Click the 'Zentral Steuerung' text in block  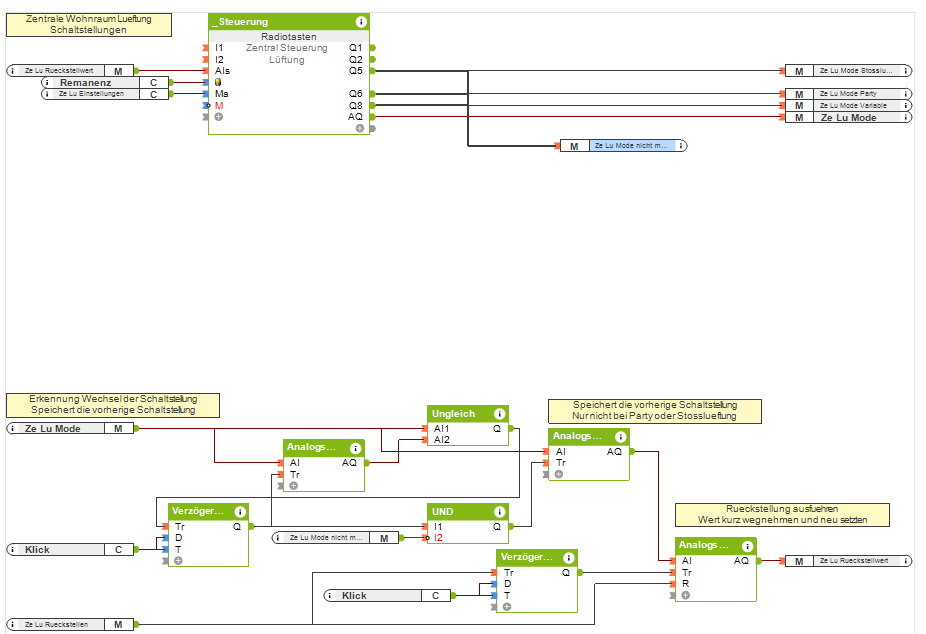click(286, 48)
